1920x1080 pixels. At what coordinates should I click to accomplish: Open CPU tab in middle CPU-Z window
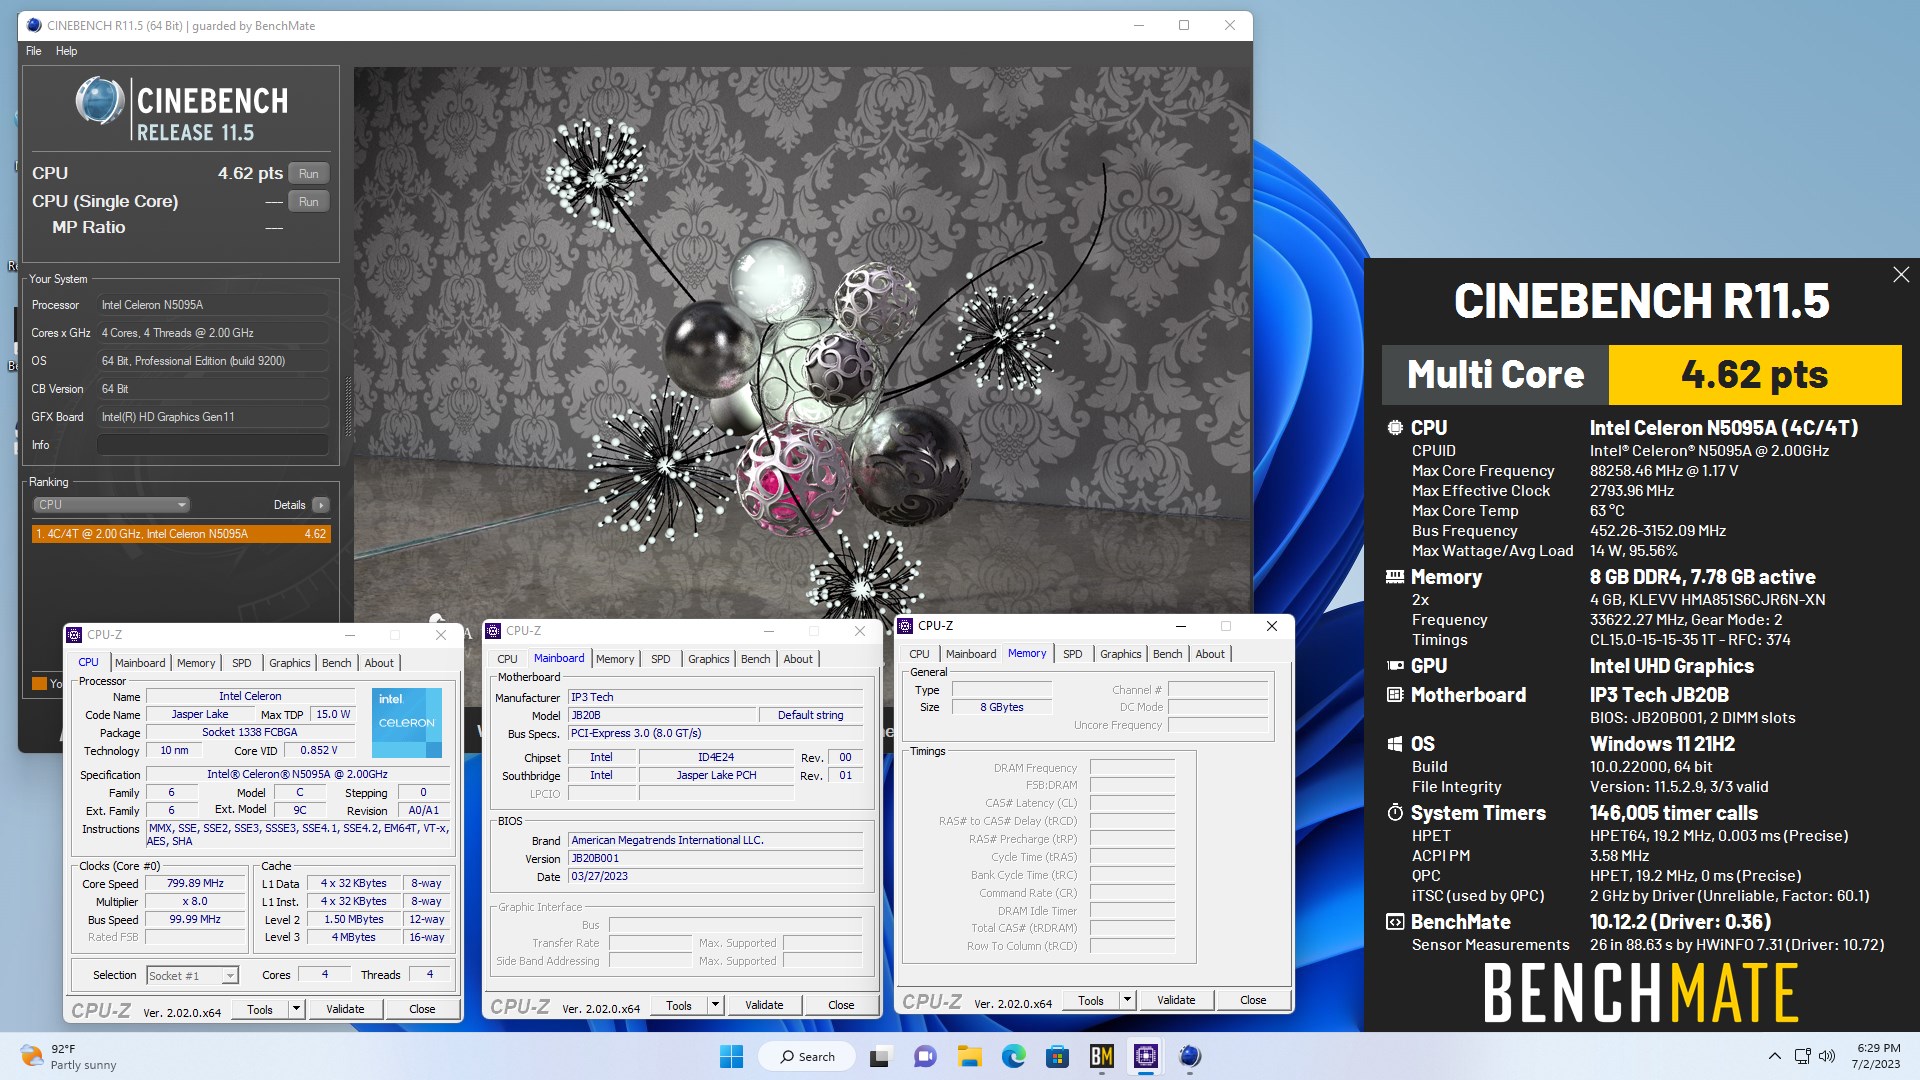(508, 659)
